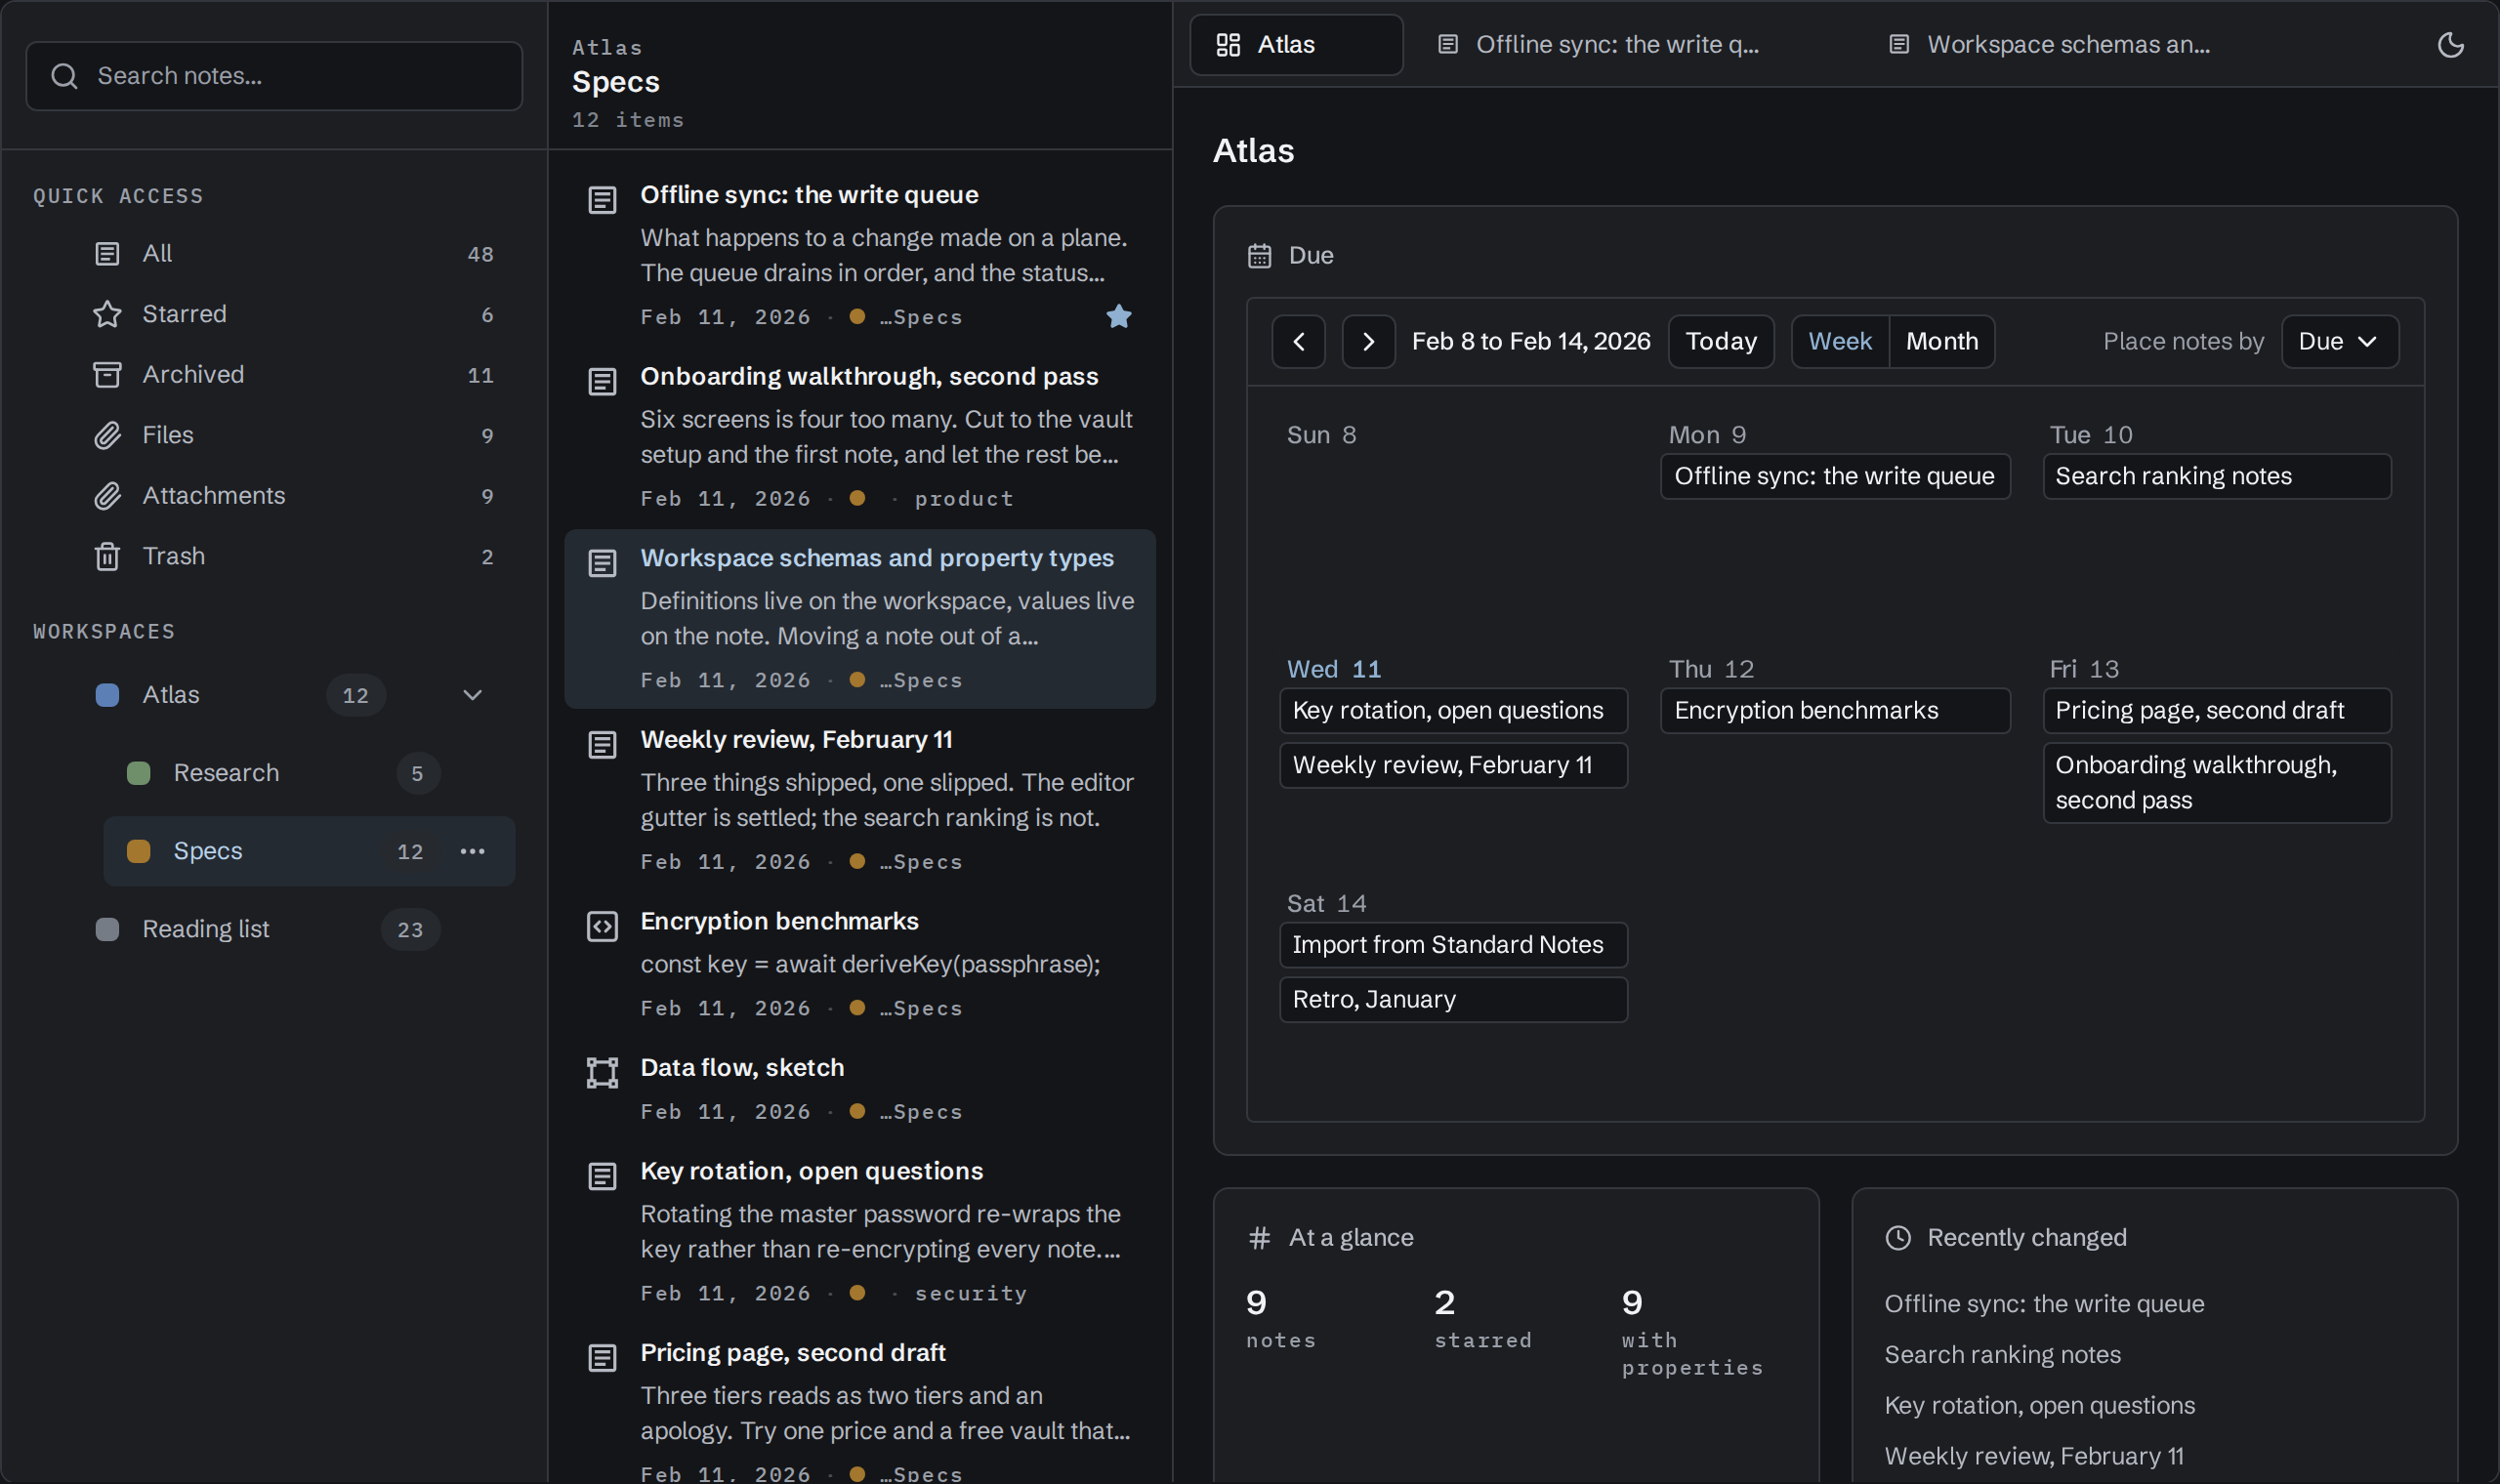2500x1484 pixels.
Task: Go to the next week
Action: 1368,342
